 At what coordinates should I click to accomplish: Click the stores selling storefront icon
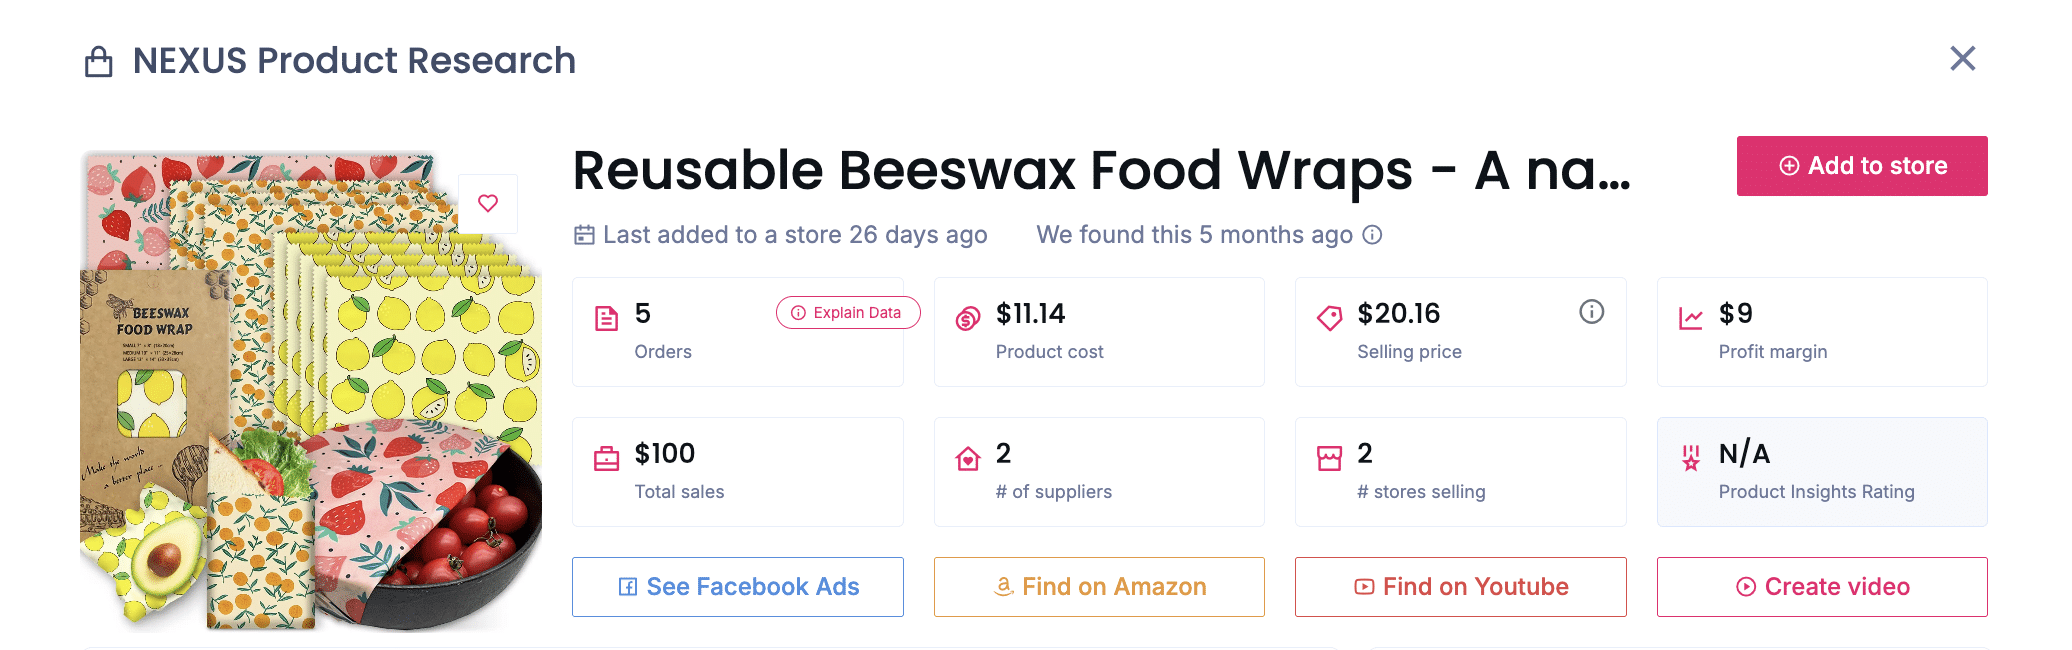click(x=1329, y=456)
